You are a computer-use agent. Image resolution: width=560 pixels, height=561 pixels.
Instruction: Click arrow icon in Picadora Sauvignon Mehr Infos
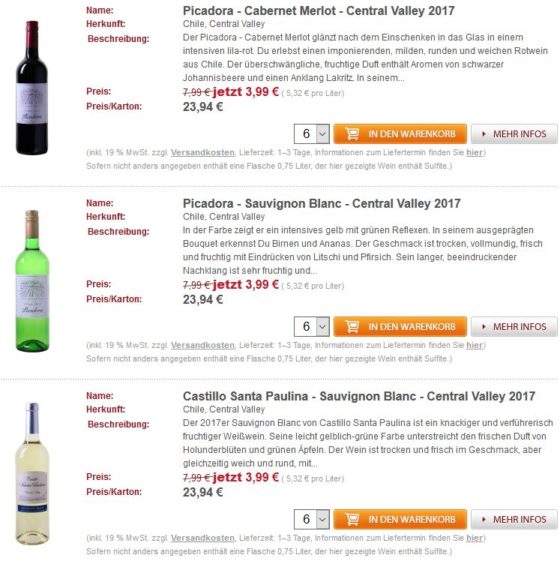coord(484,327)
